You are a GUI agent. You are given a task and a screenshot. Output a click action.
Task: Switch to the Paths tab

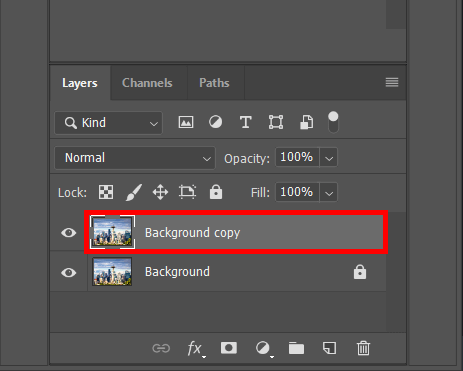coord(214,83)
